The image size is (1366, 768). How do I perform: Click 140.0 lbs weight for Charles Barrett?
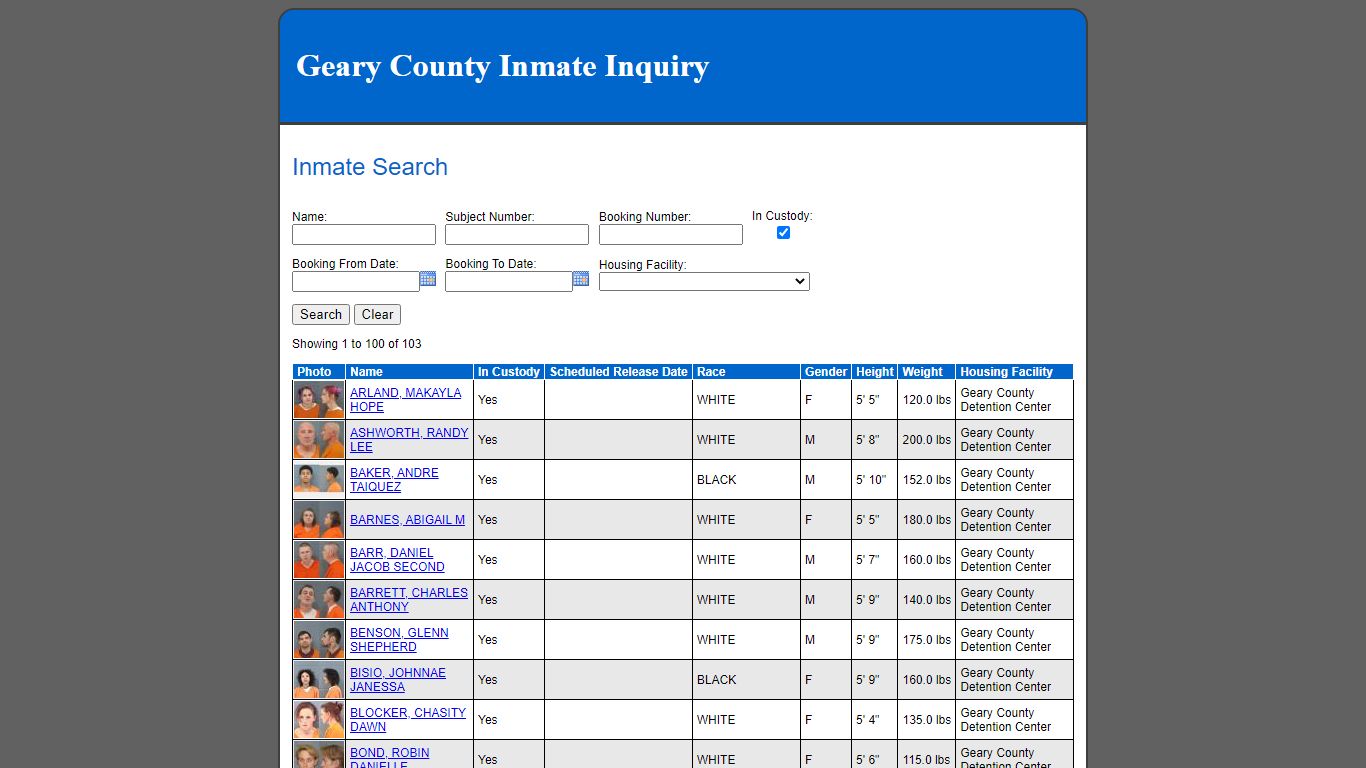coord(927,600)
